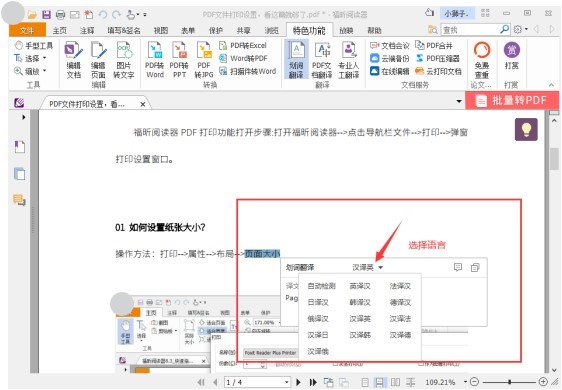Click Word转PDF
The image size is (562, 390).
point(243,58)
